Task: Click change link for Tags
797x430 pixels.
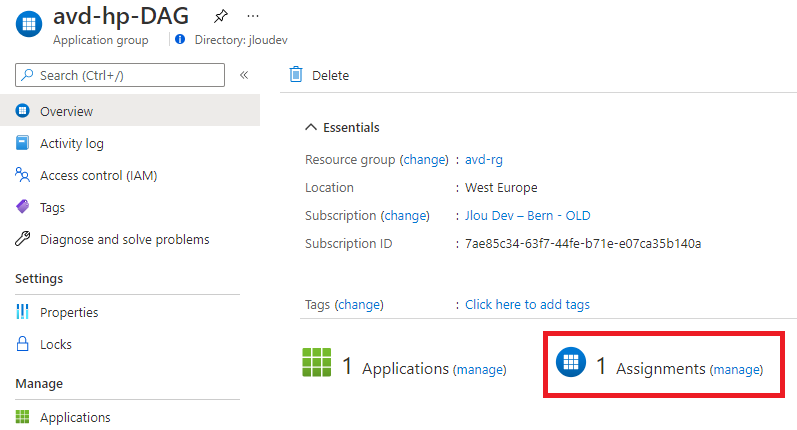Action: point(361,304)
